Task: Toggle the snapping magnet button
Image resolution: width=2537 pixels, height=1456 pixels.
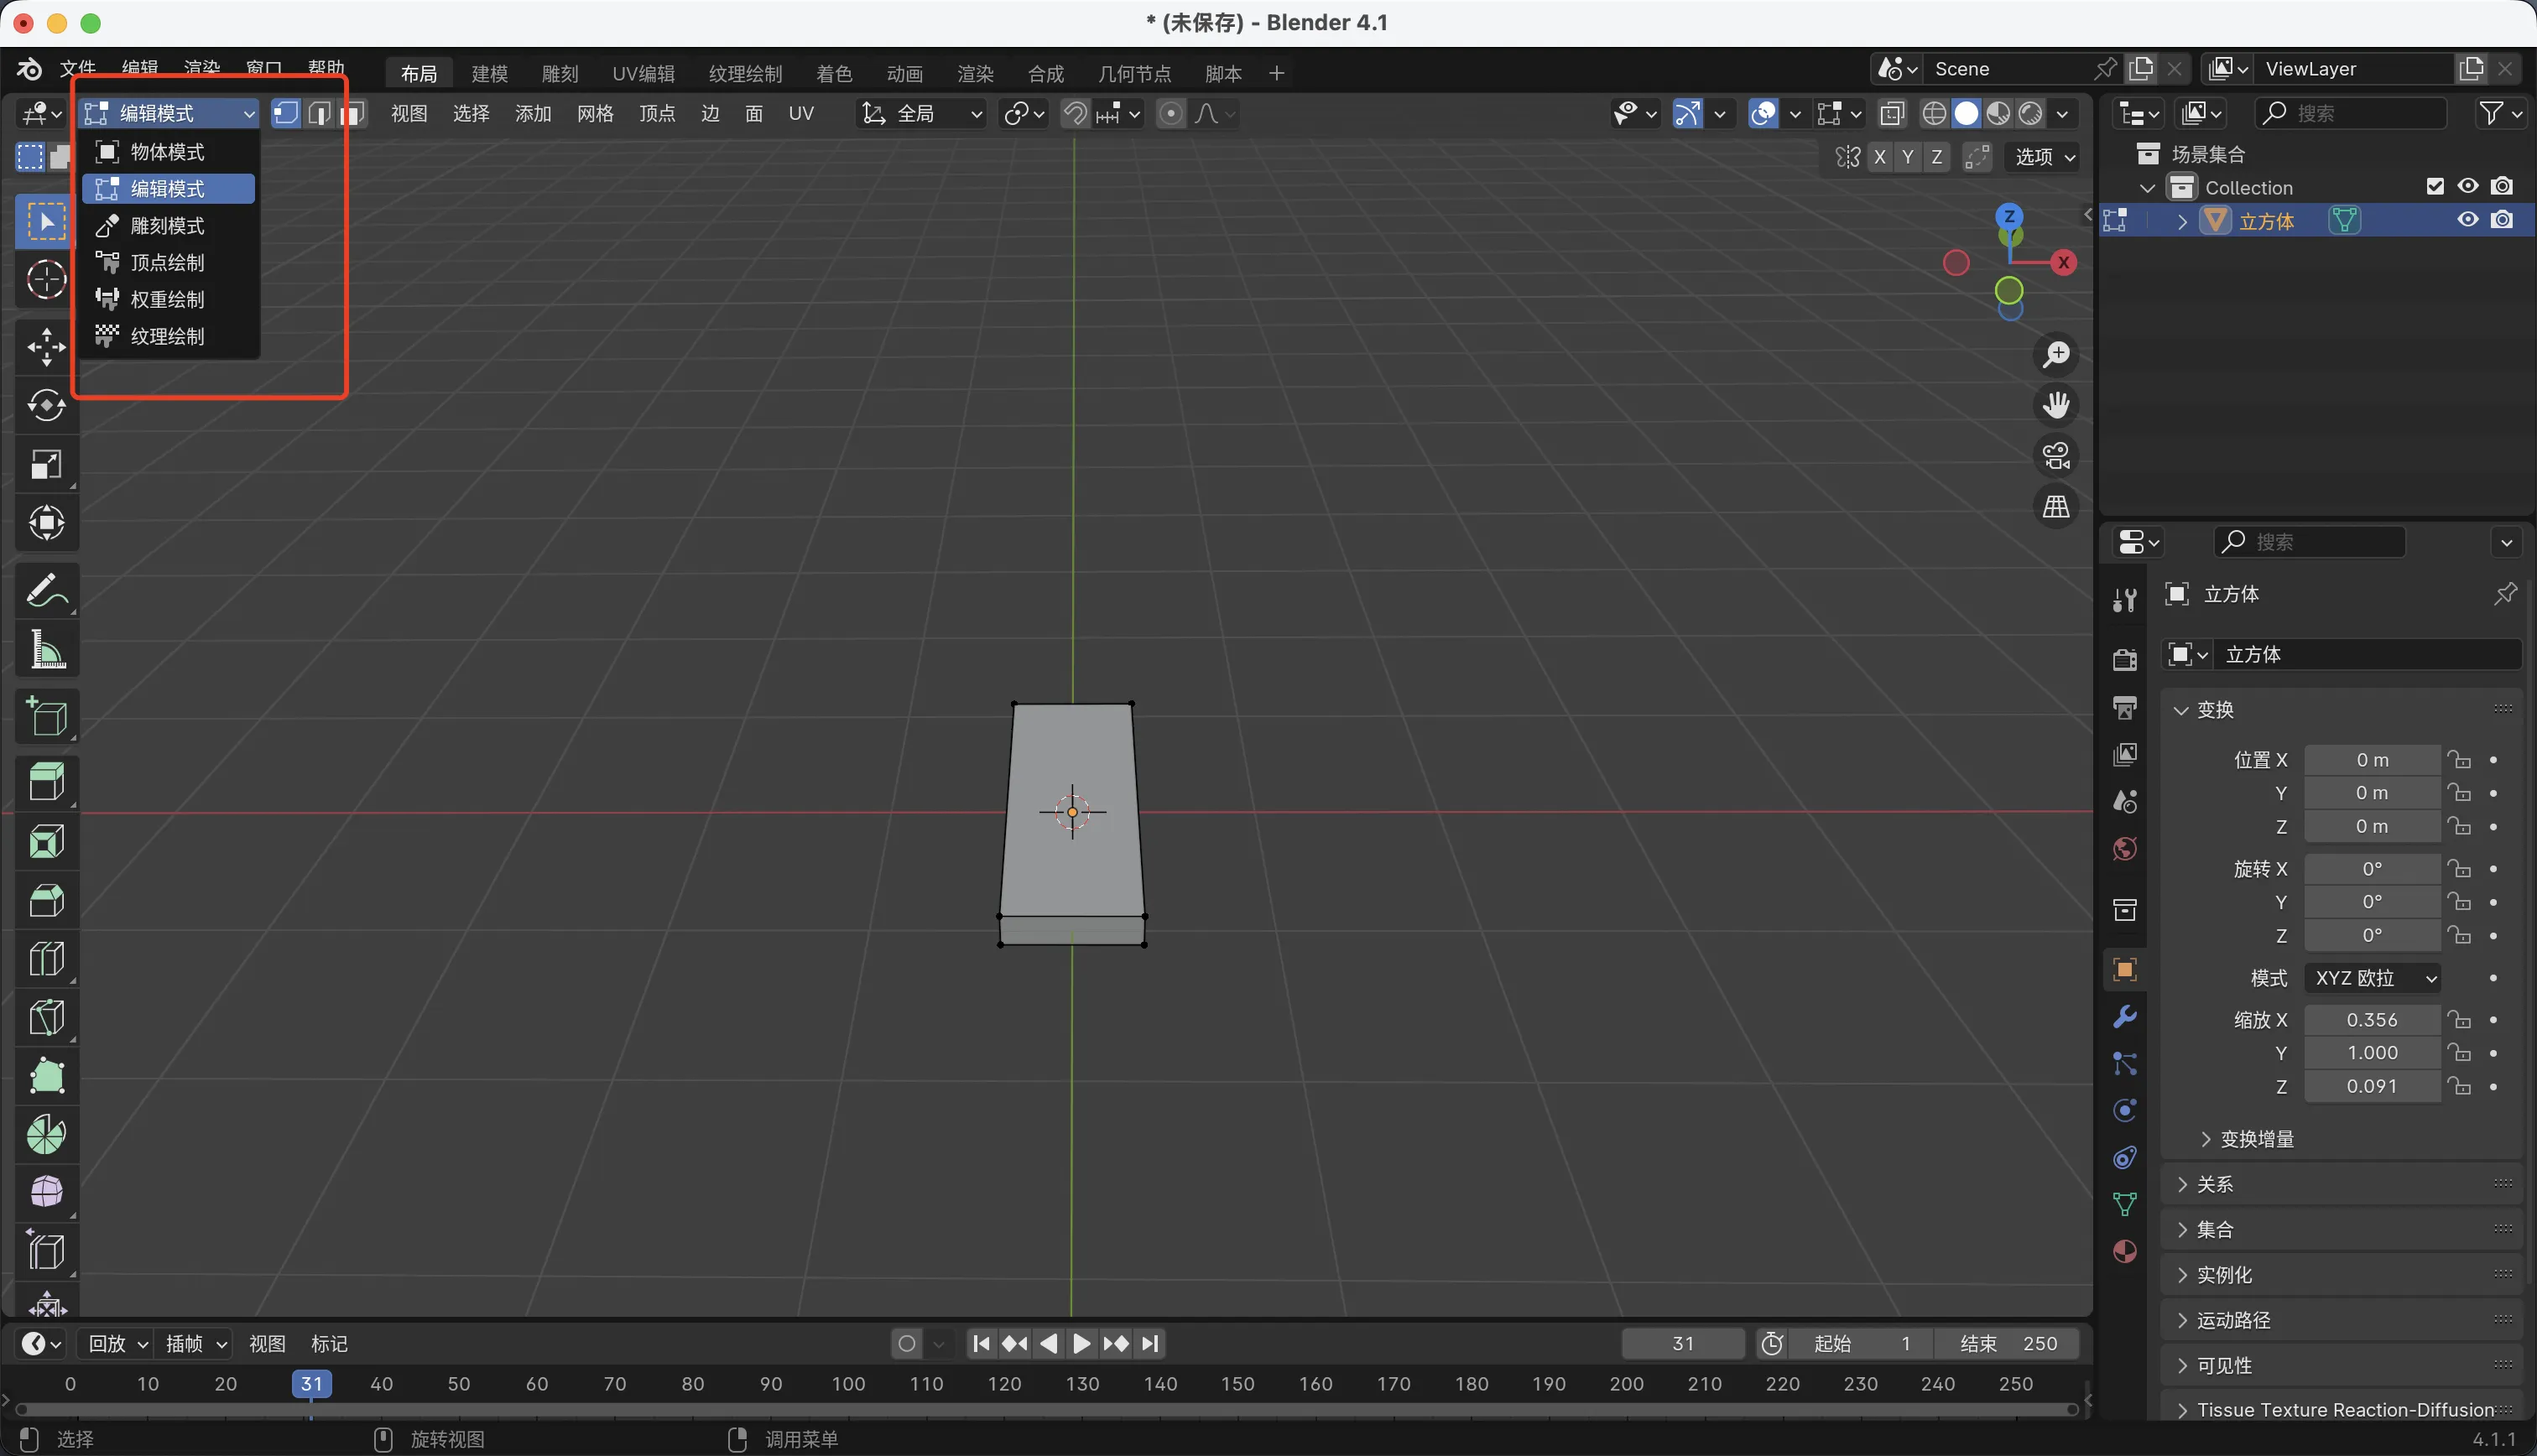Action: 1075,114
